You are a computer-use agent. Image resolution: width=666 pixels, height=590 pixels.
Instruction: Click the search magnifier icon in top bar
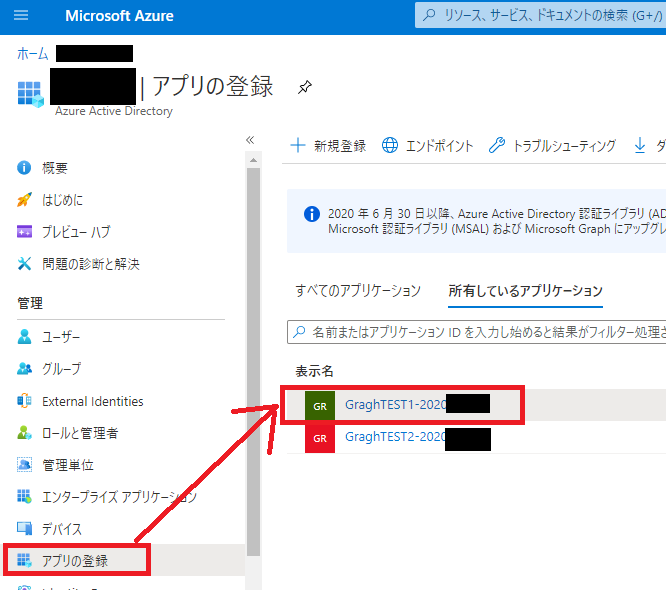[429, 15]
